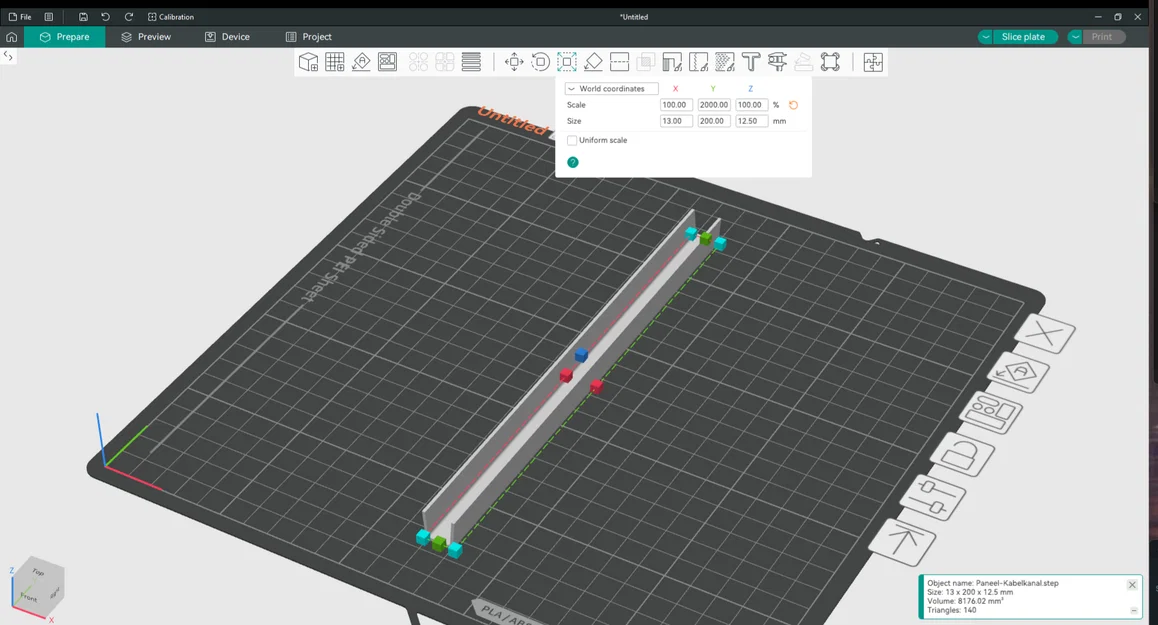Screen dimensions: 1158x625
Task: Click the Untitled plate name label
Action: click(513, 122)
